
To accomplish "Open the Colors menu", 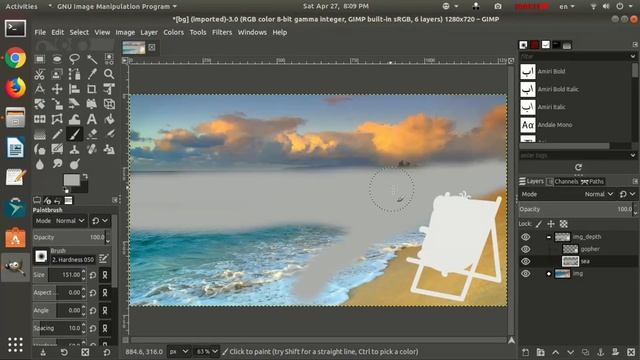I will click(173, 32).
